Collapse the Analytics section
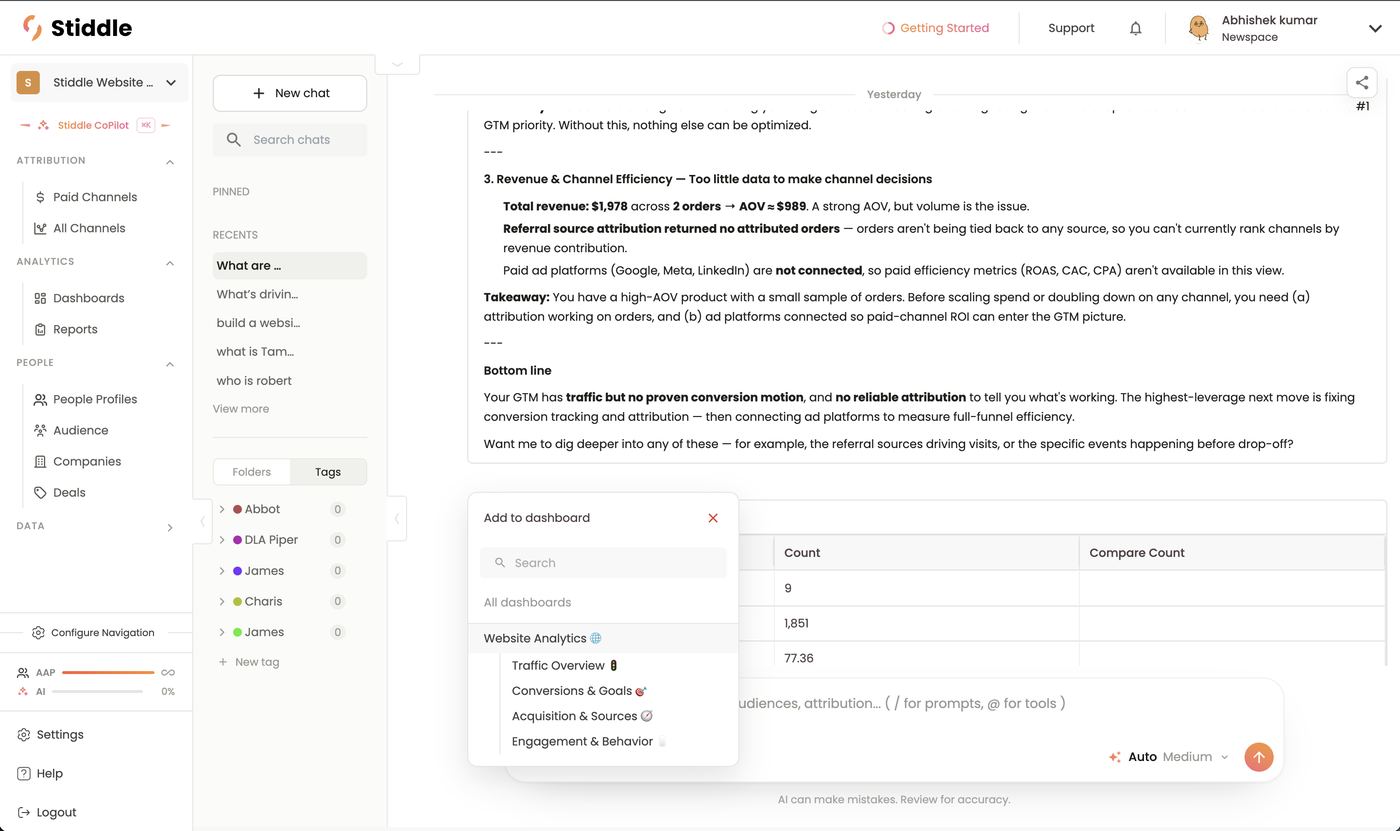1400x831 pixels. [169, 262]
